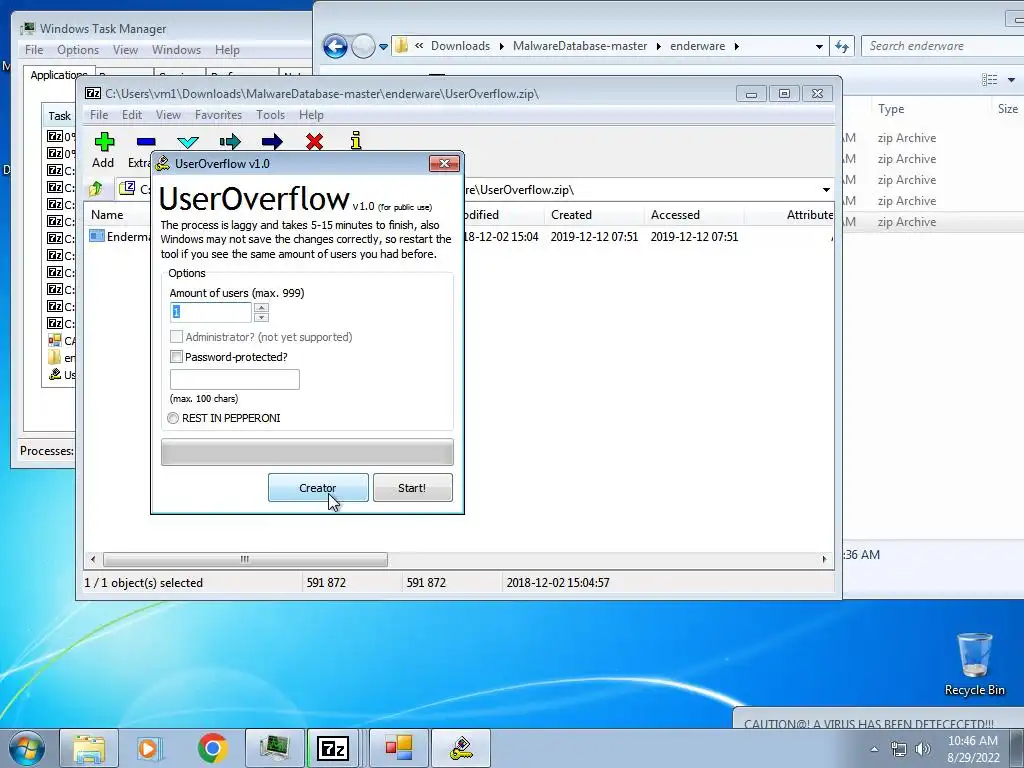Open the 7-Zip View menu
1024x768 pixels.
[x=168, y=115]
